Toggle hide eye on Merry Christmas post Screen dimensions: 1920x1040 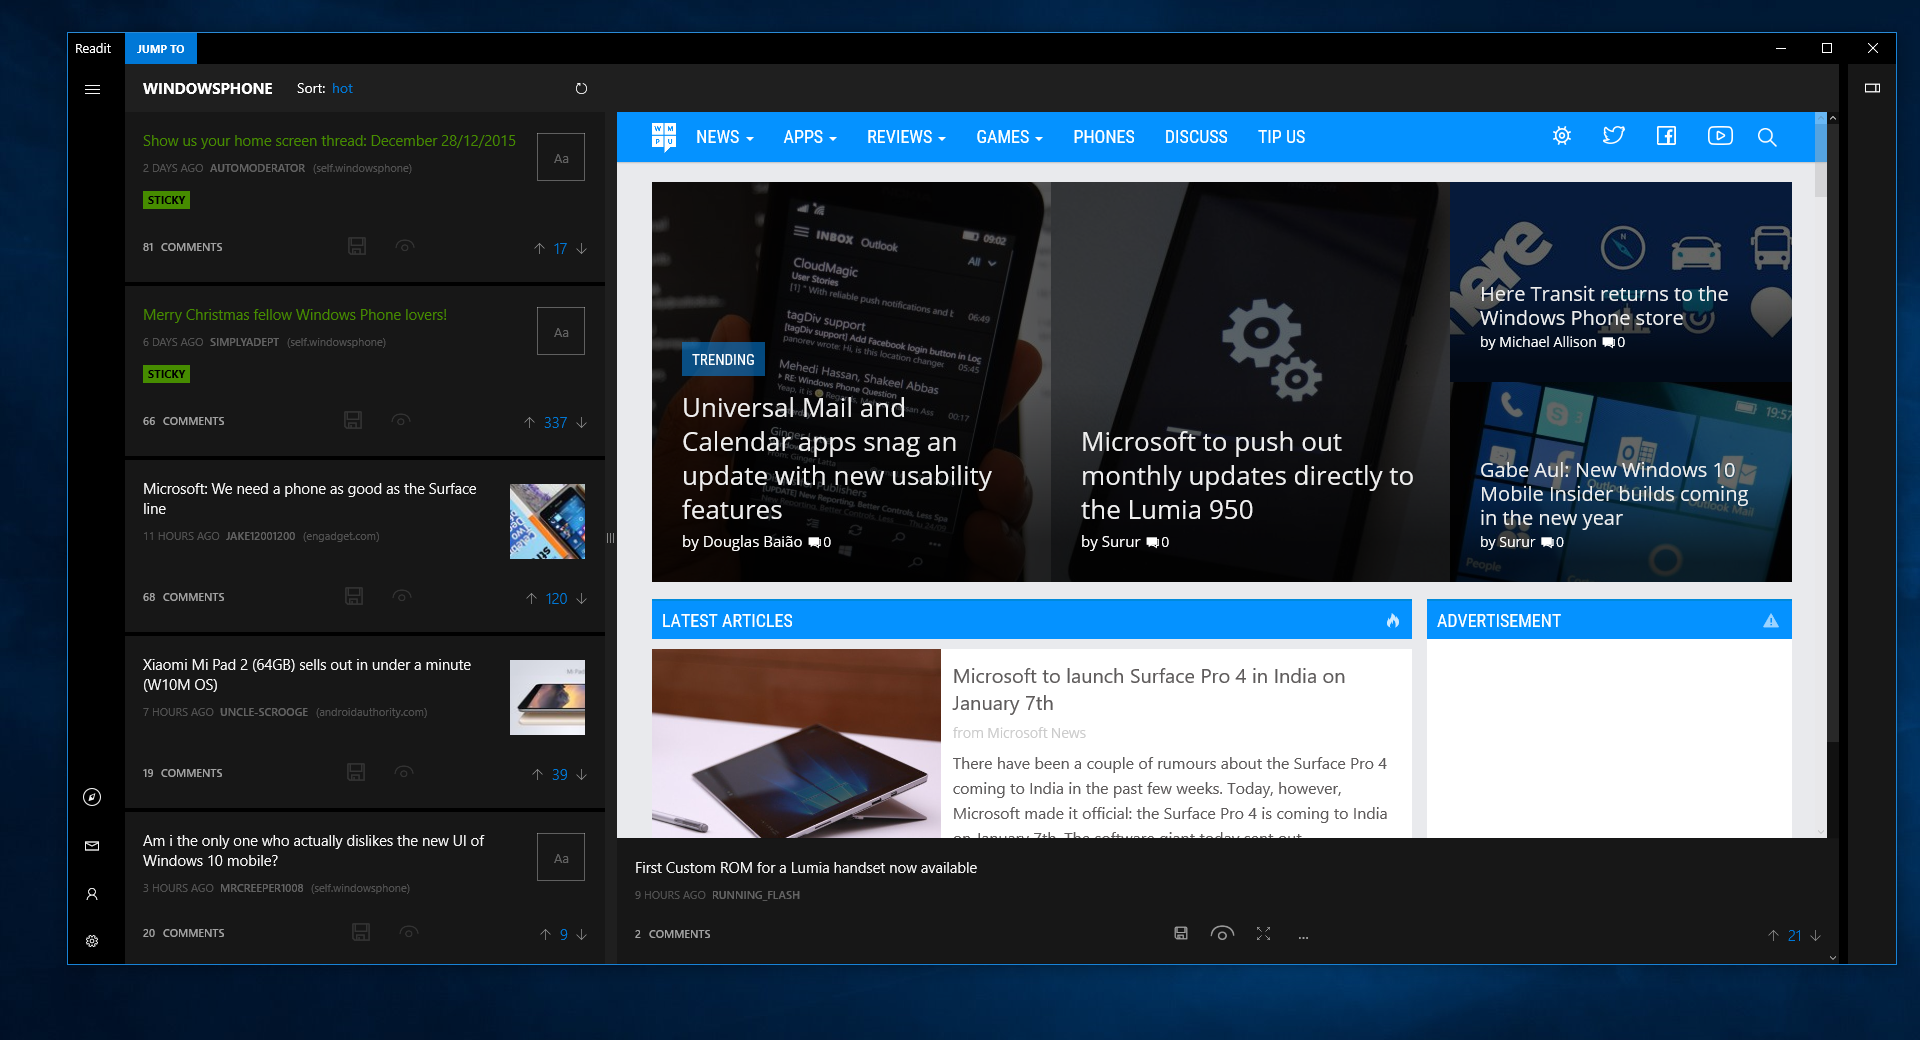click(401, 420)
